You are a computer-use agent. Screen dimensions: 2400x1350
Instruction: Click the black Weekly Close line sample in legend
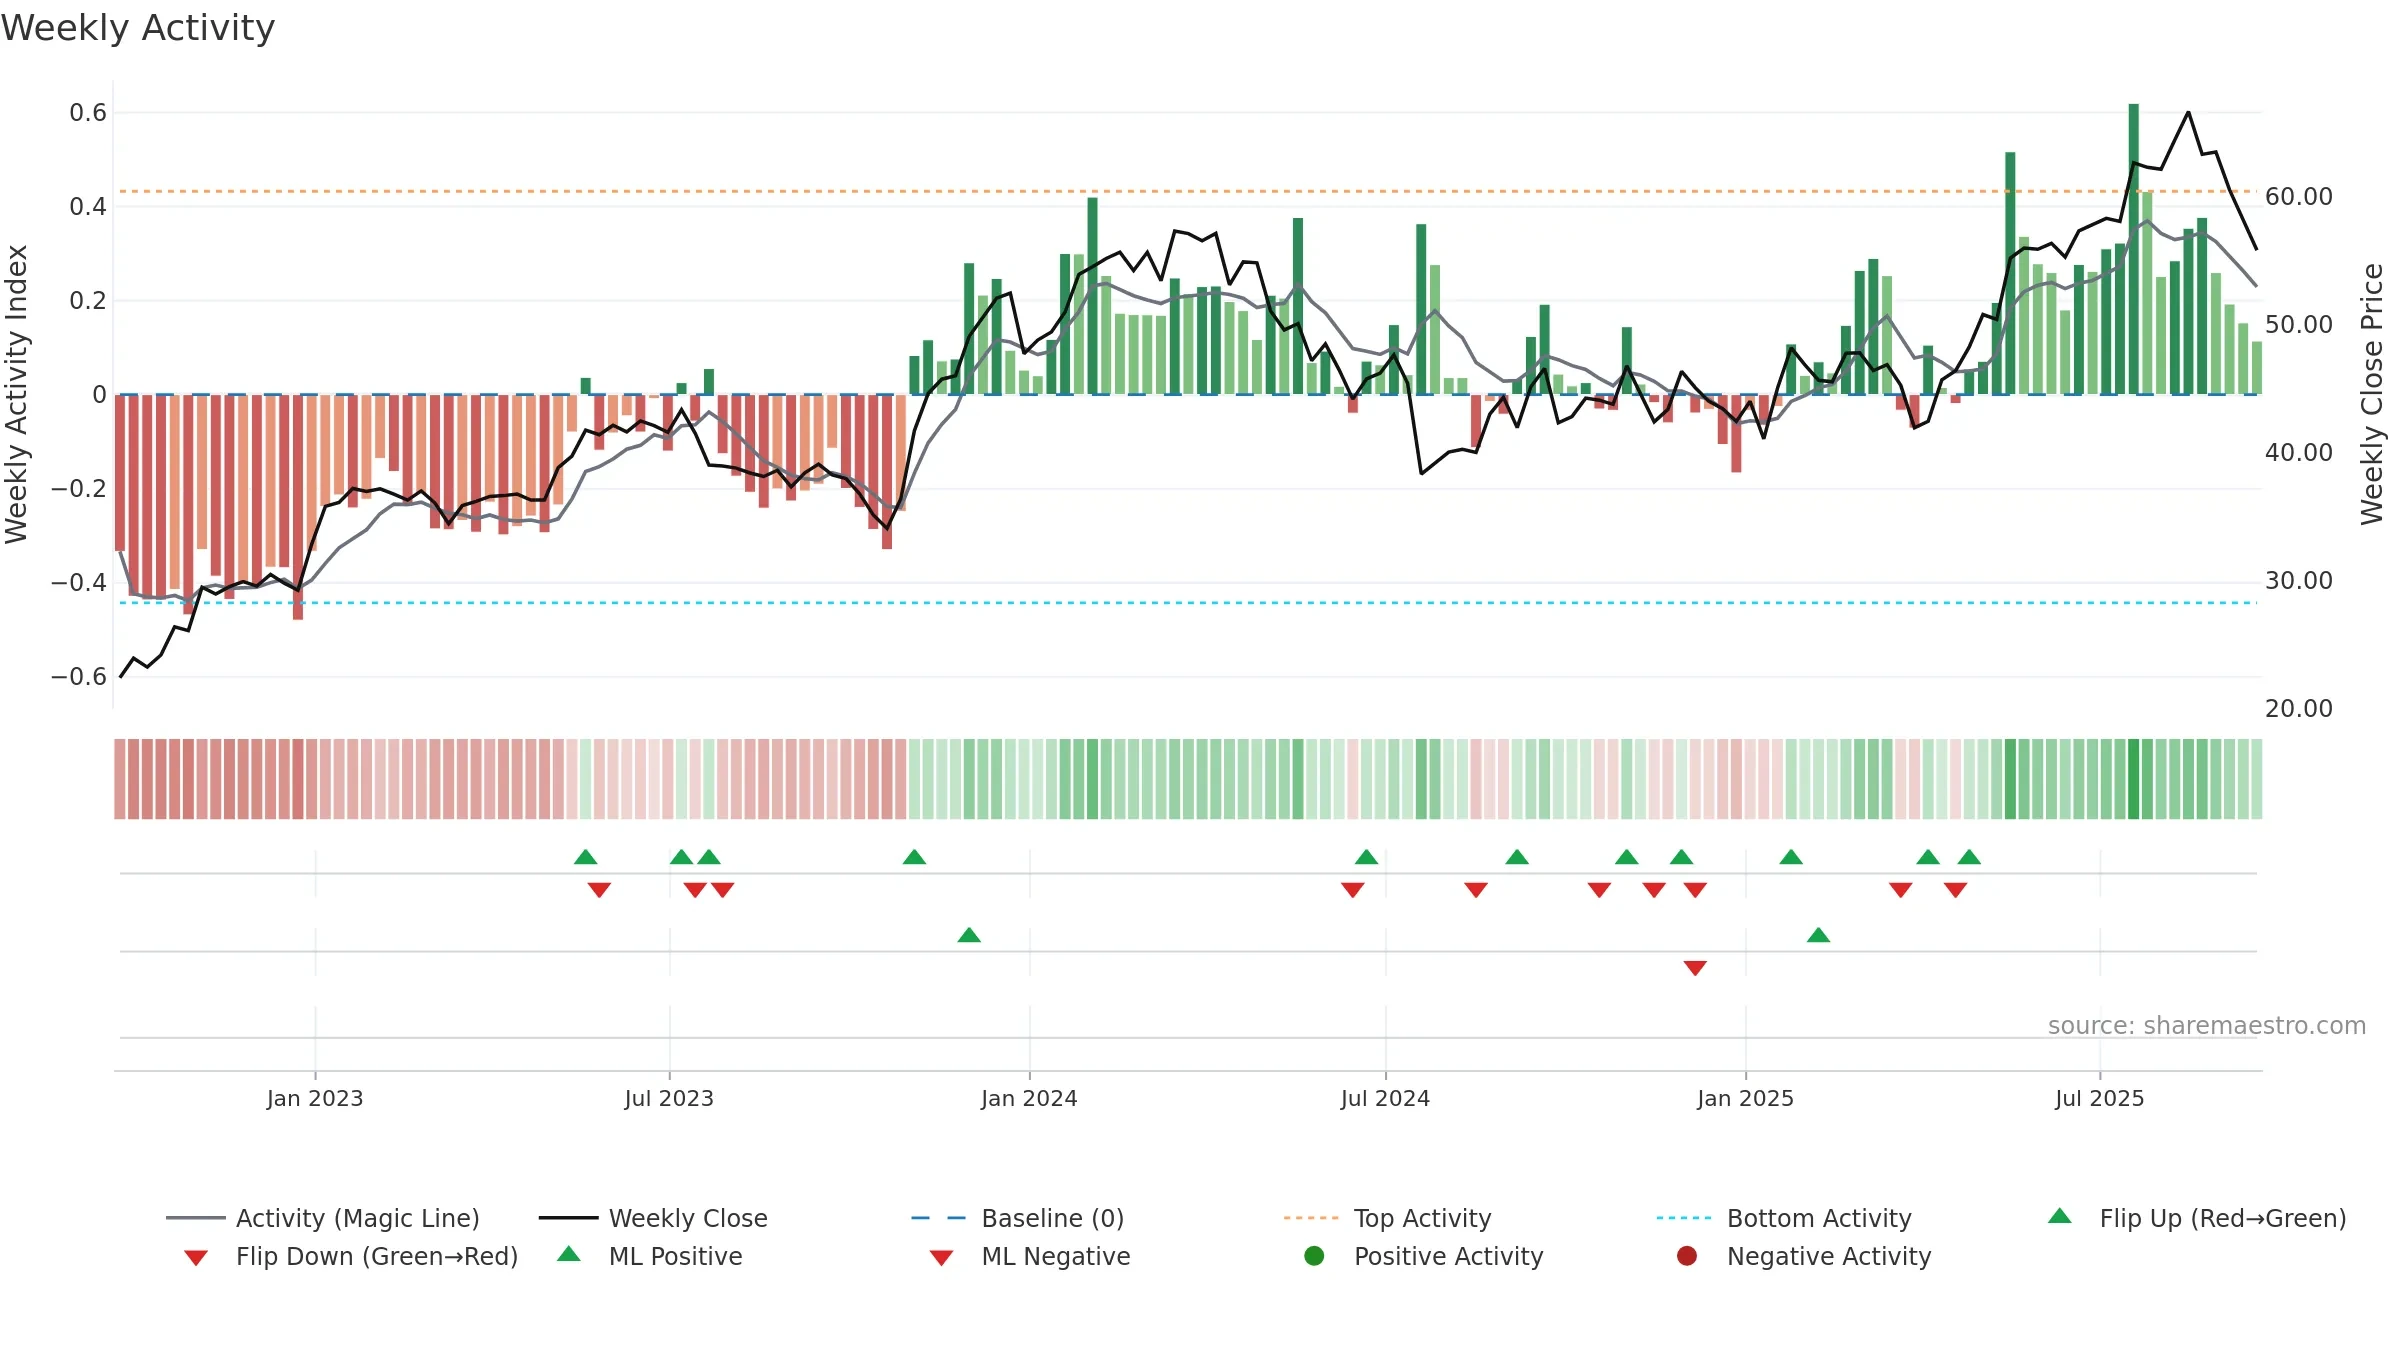(x=568, y=1218)
